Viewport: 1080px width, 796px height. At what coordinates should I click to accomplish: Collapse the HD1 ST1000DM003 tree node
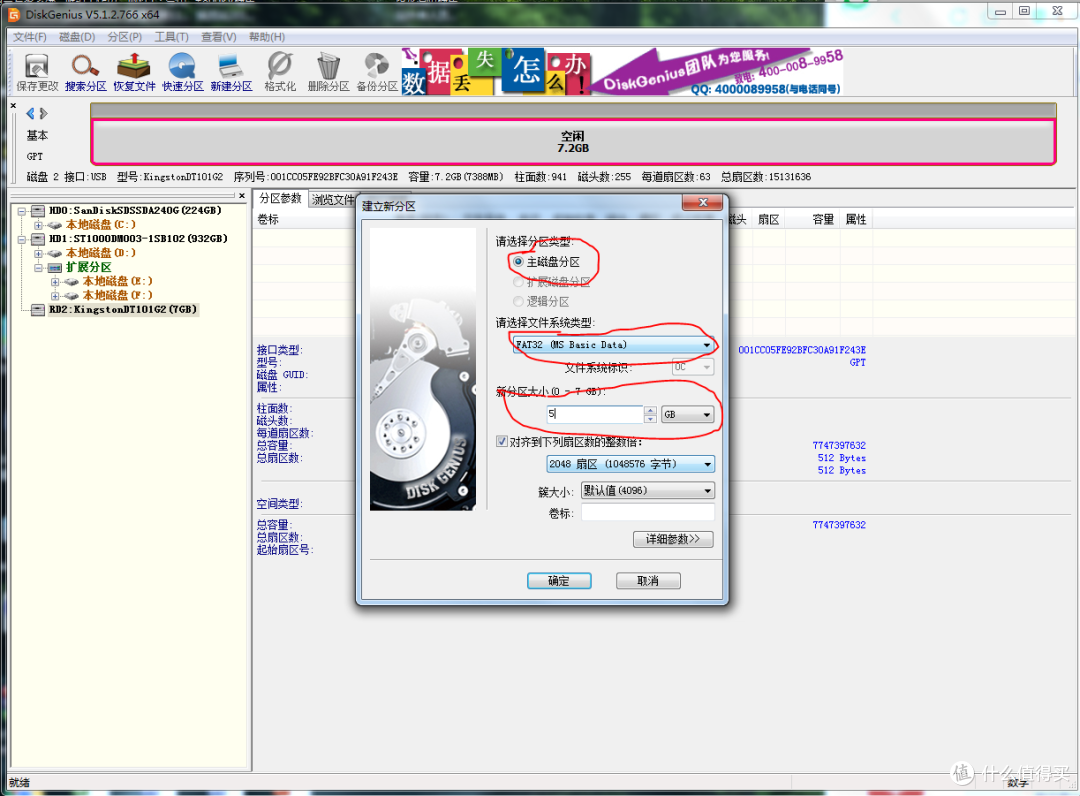[22, 239]
